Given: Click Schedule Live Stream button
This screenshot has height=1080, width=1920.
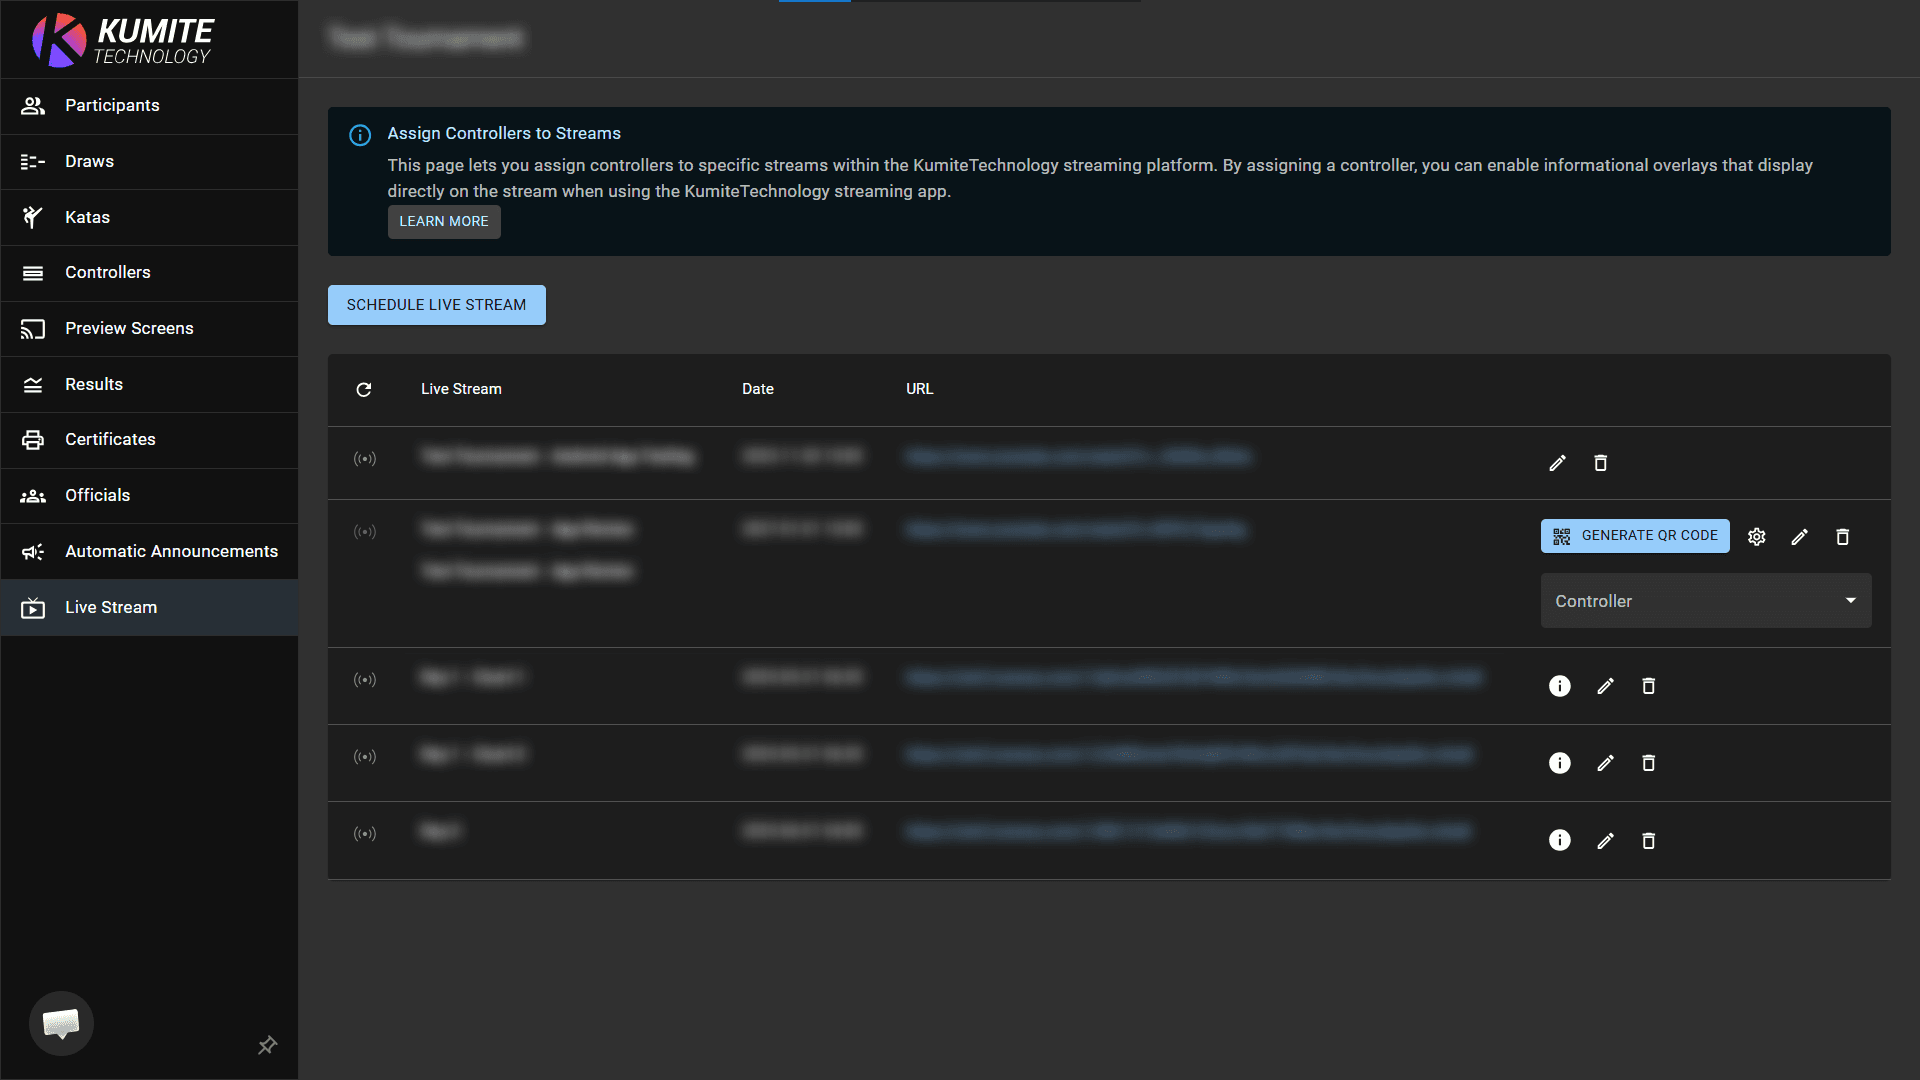Looking at the screenshot, I should pyautogui.click(x=436, y=305).
